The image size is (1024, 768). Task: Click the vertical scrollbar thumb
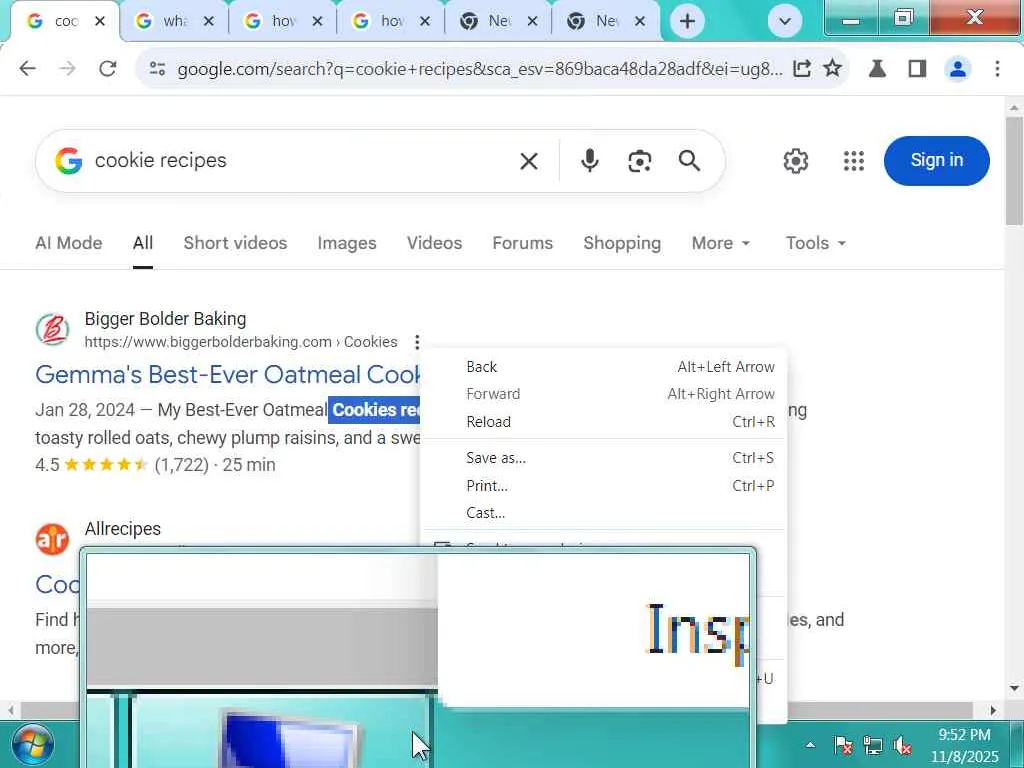click(x=1014, y=171)
